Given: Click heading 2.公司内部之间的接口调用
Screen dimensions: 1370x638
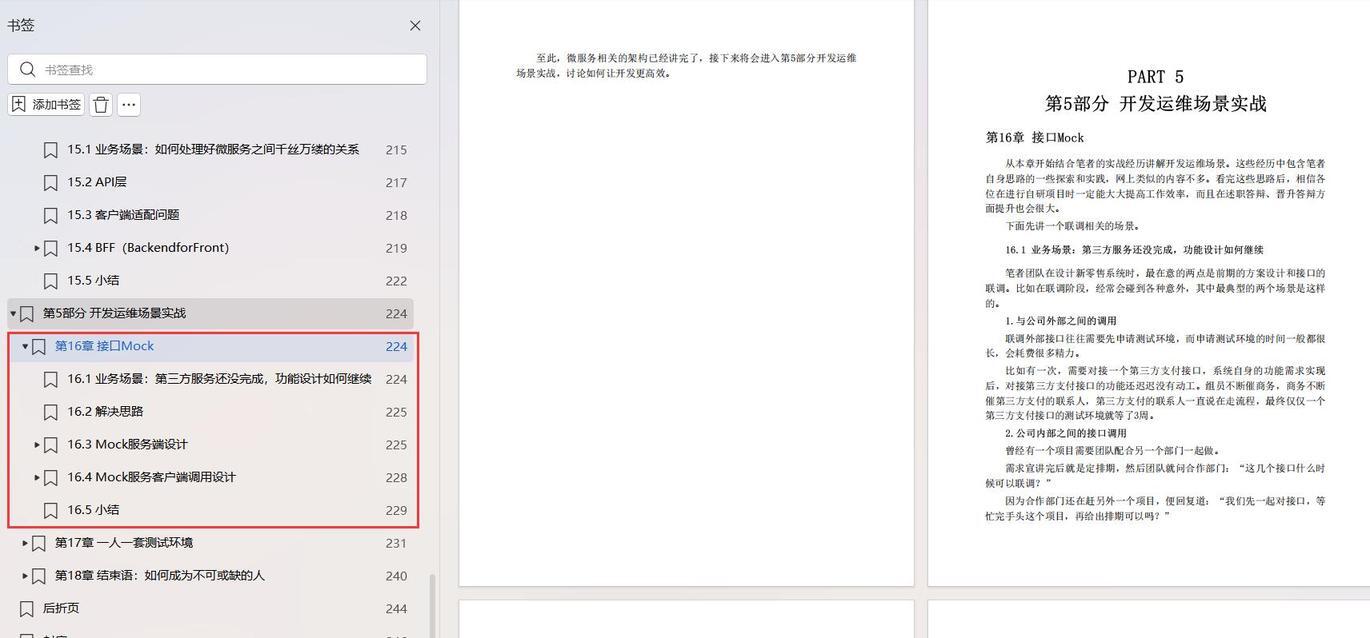Looking at the screenshot, I should tap(1065, 433).
